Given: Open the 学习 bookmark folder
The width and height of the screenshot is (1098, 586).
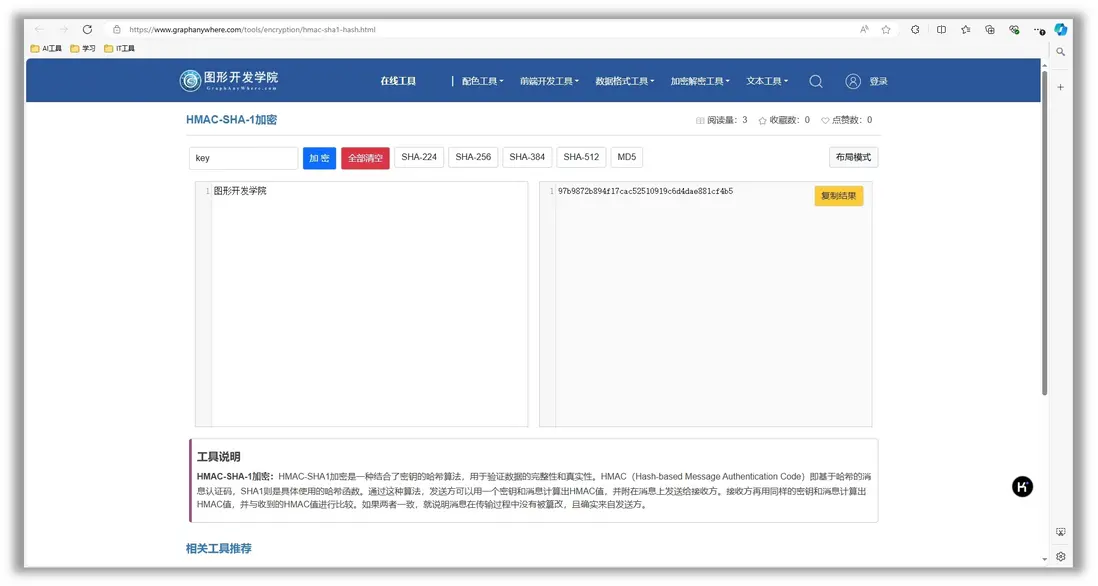Looking at the screenshot, I should (83, 48).
